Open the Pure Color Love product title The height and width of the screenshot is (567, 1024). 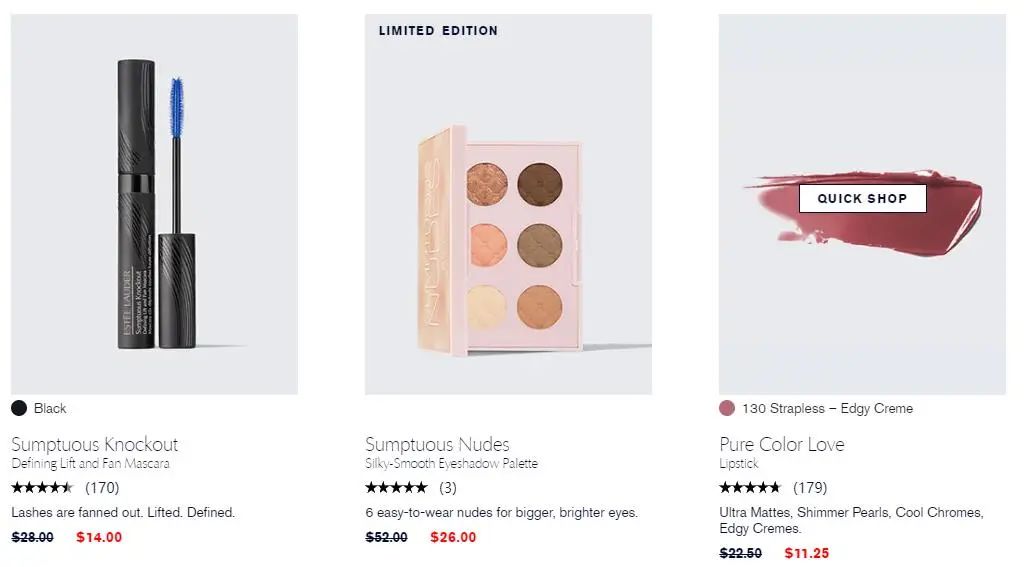click(x=782, y=444)
